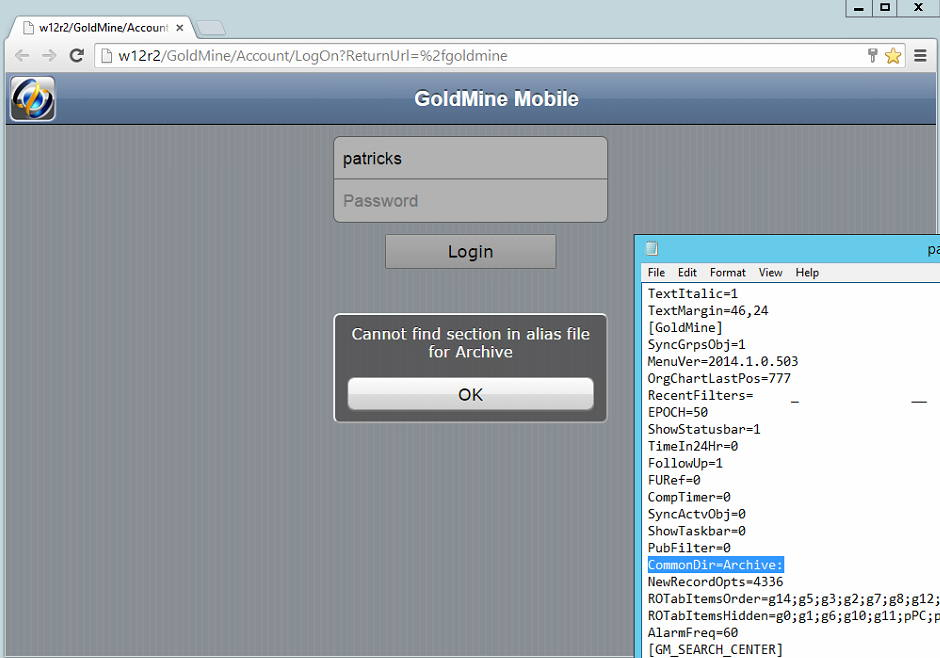Viewport: 940px width, 658px height.
Task: Click the saved password key icon
Action: coord(872,56)
